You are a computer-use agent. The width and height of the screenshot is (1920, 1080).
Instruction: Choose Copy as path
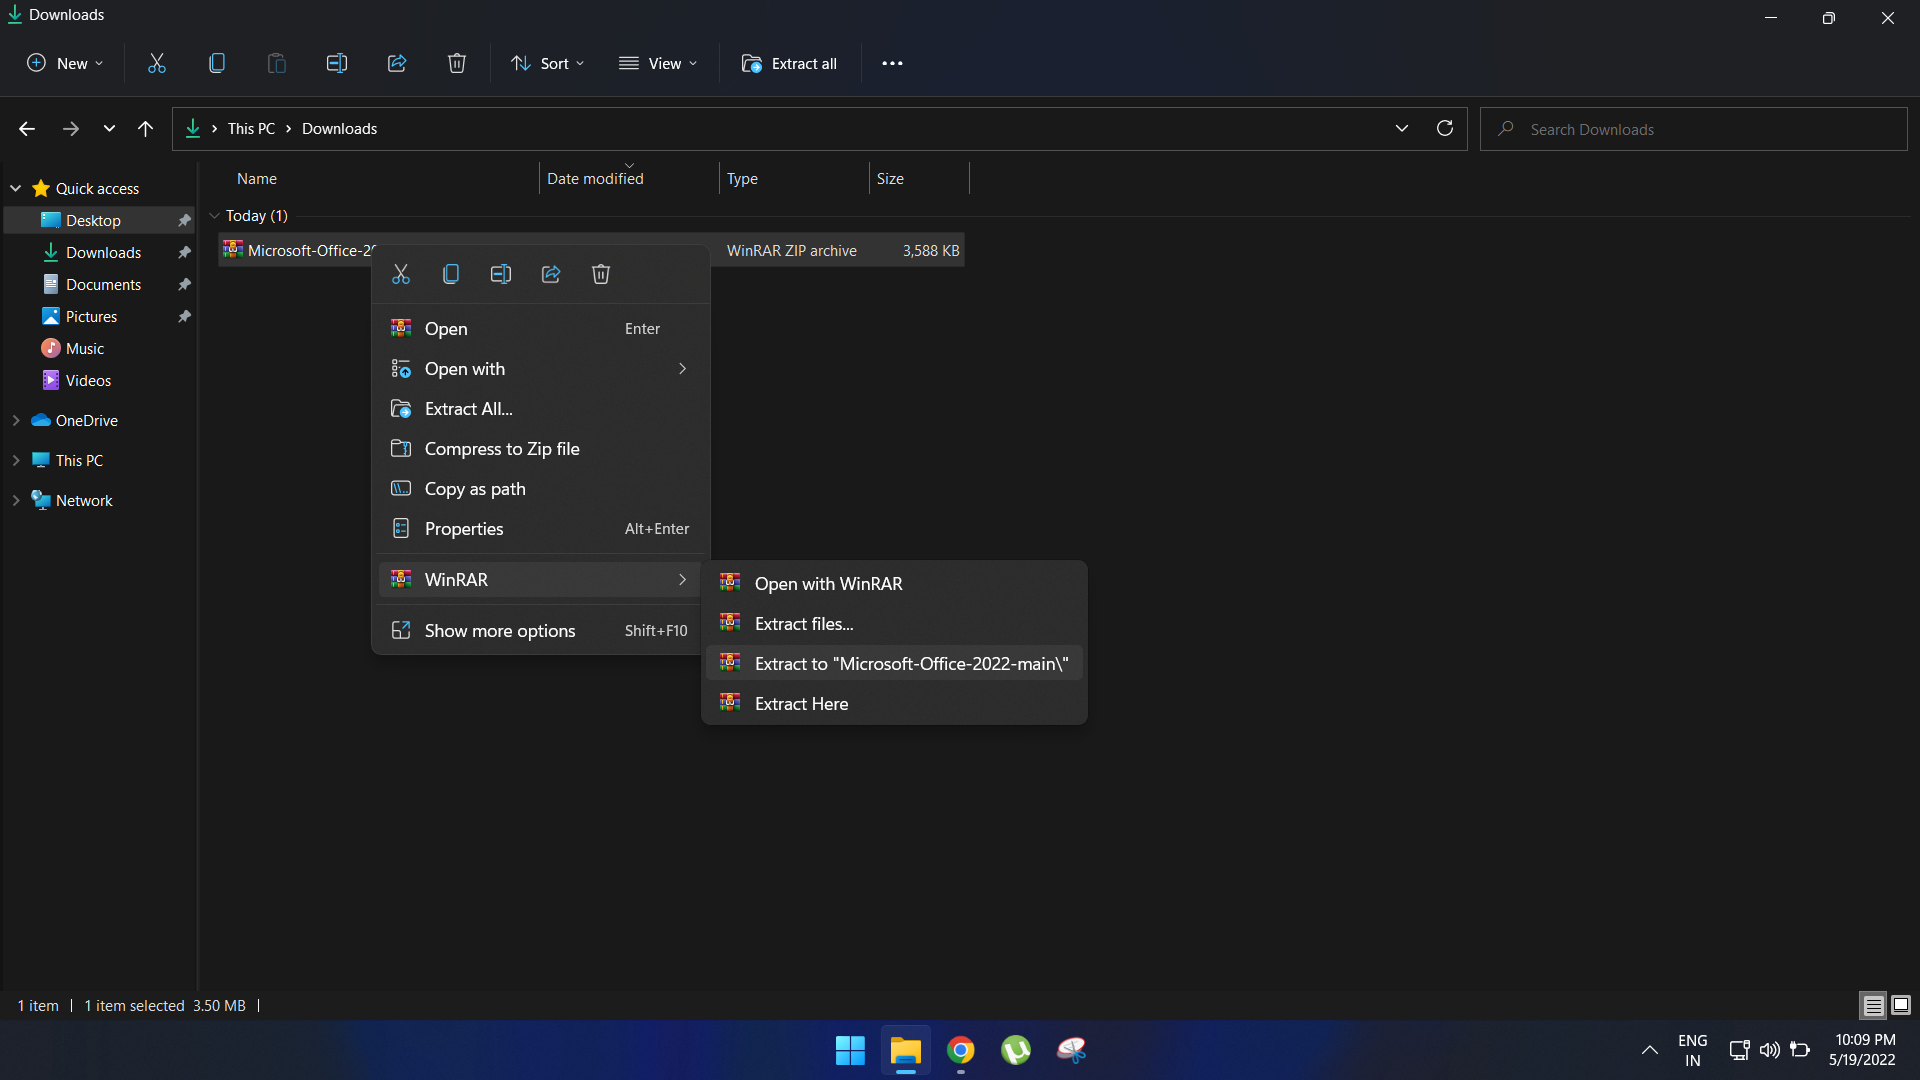540,489
